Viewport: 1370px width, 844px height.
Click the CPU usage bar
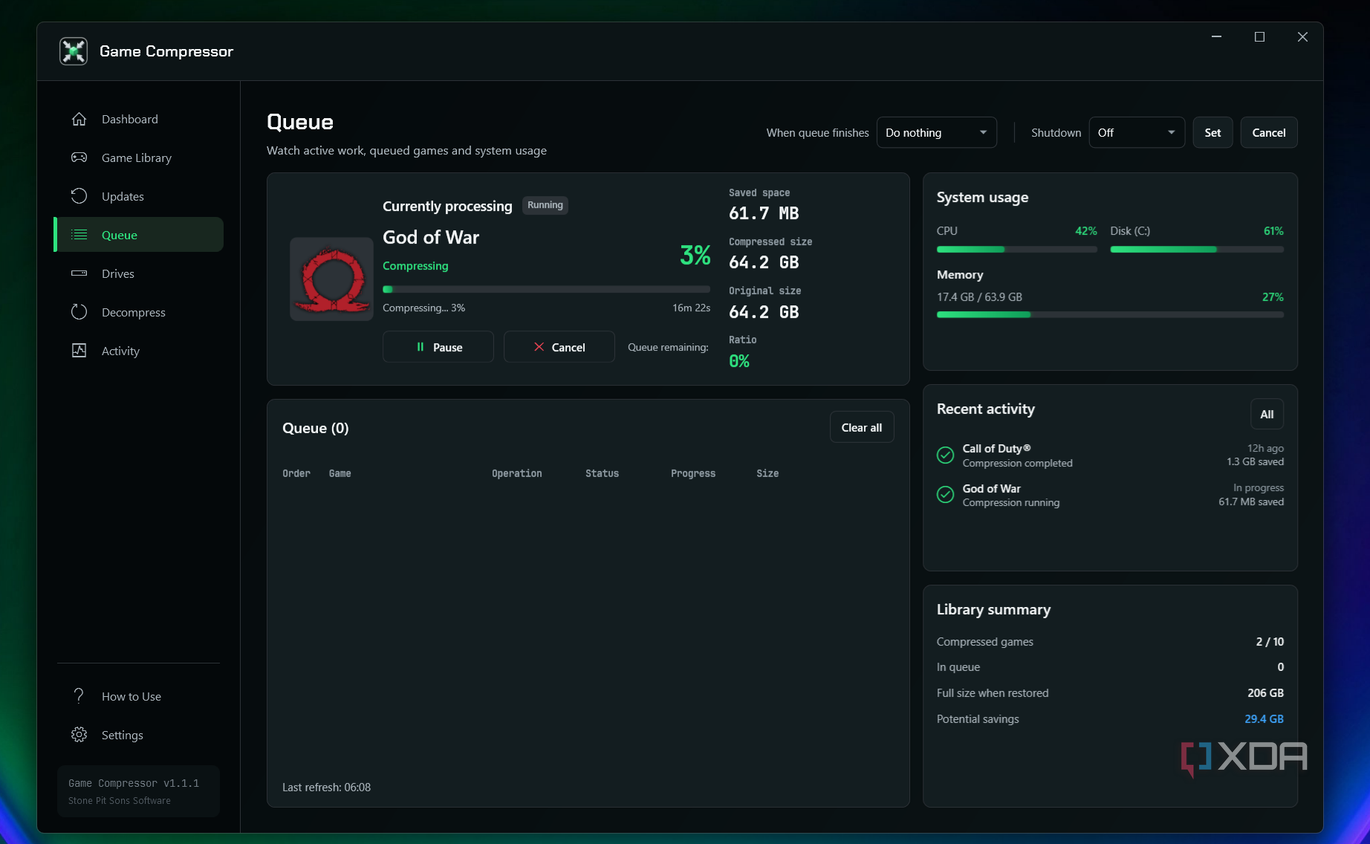[x=1017, y=249]
